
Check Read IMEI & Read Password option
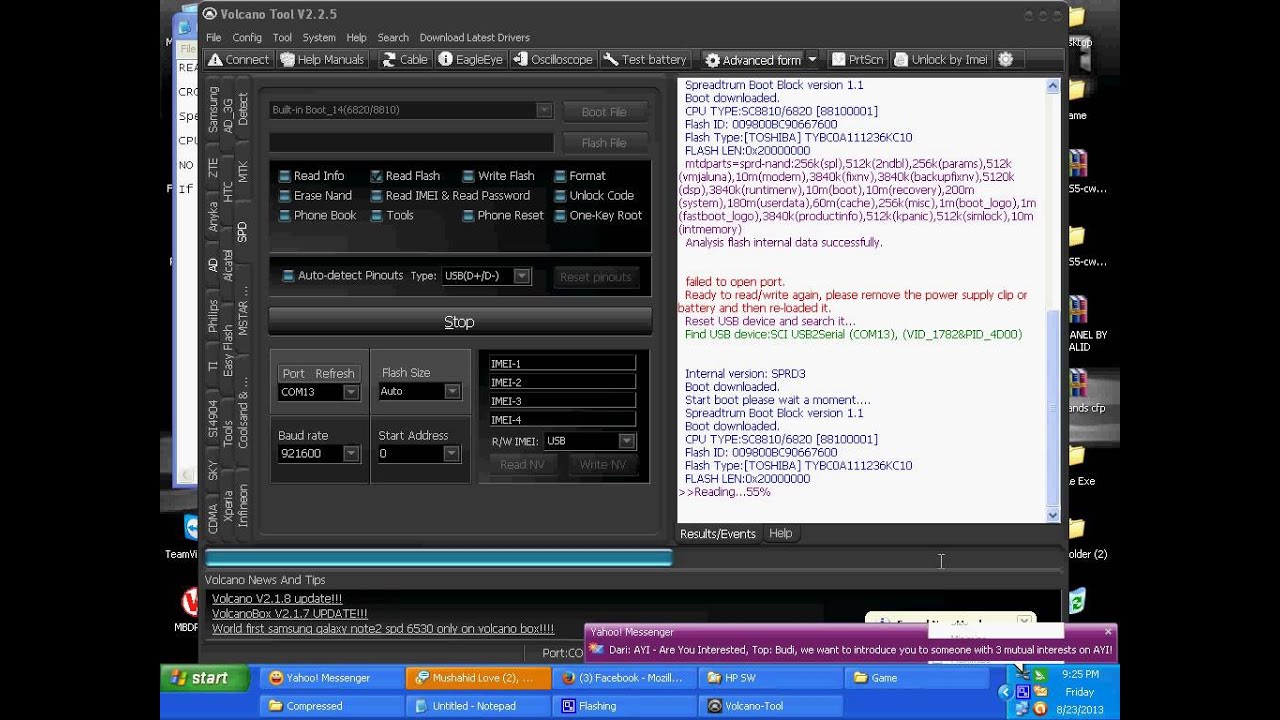coord(376,196)
